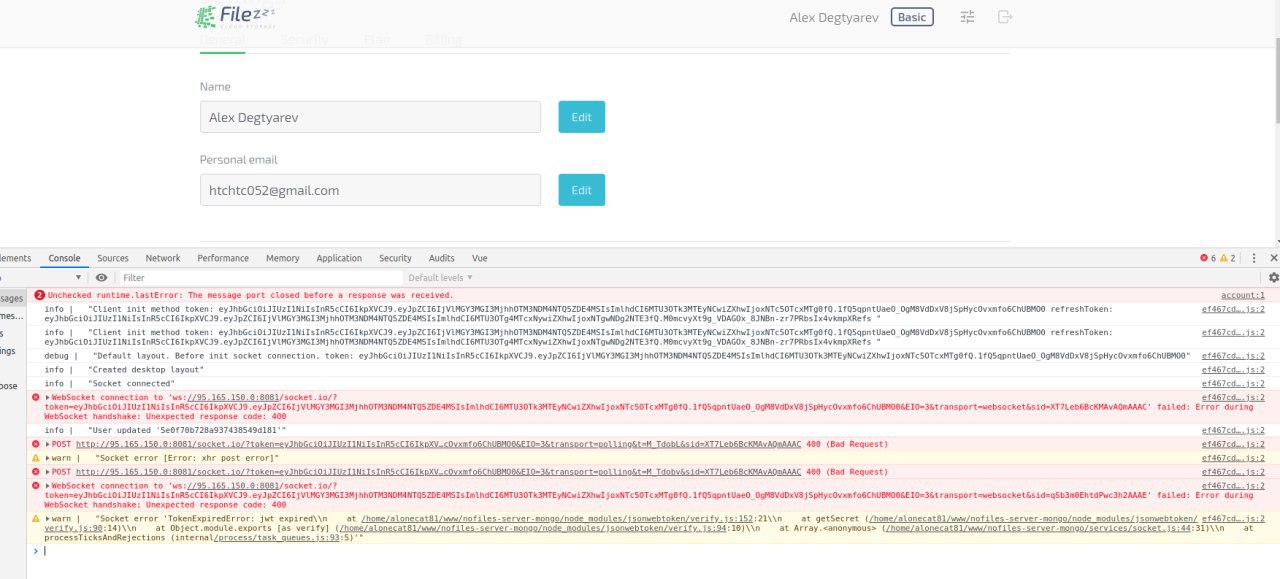Expand the TokenExpiredError warning entry
Viewport: 1280px width, 579px height.
(x=48, y=519)
